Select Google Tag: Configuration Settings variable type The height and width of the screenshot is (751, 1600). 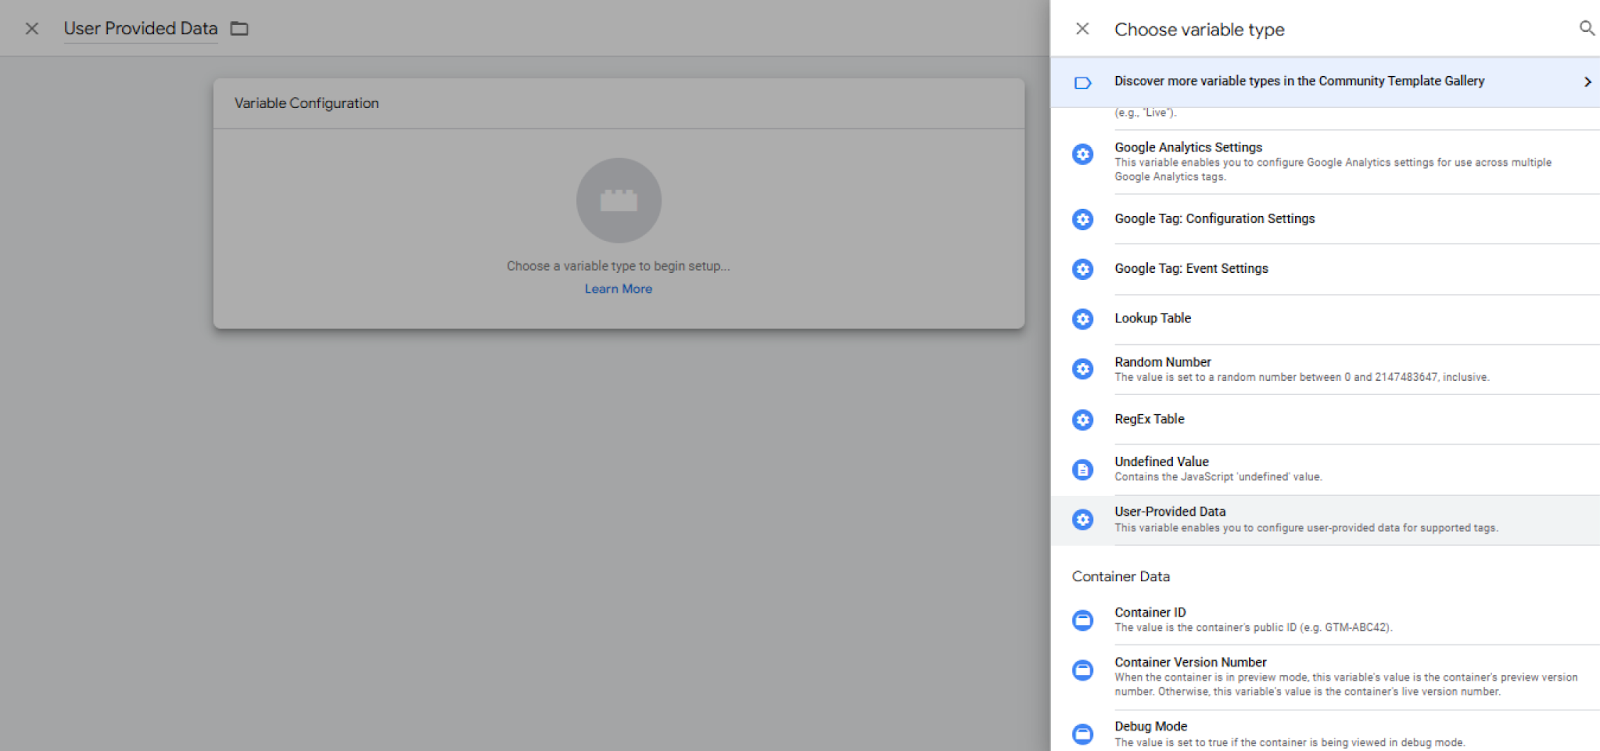coord(1214,219)
